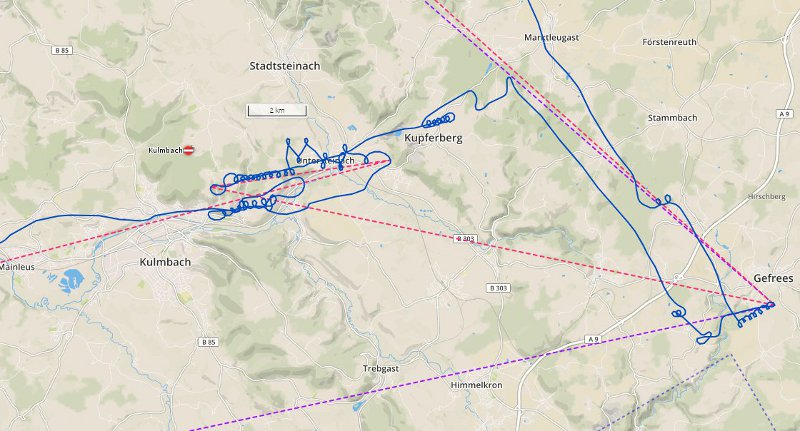Click the blue lake near Mainleus
Viewport: 800px width, 431px height.
tap(71, 281)
